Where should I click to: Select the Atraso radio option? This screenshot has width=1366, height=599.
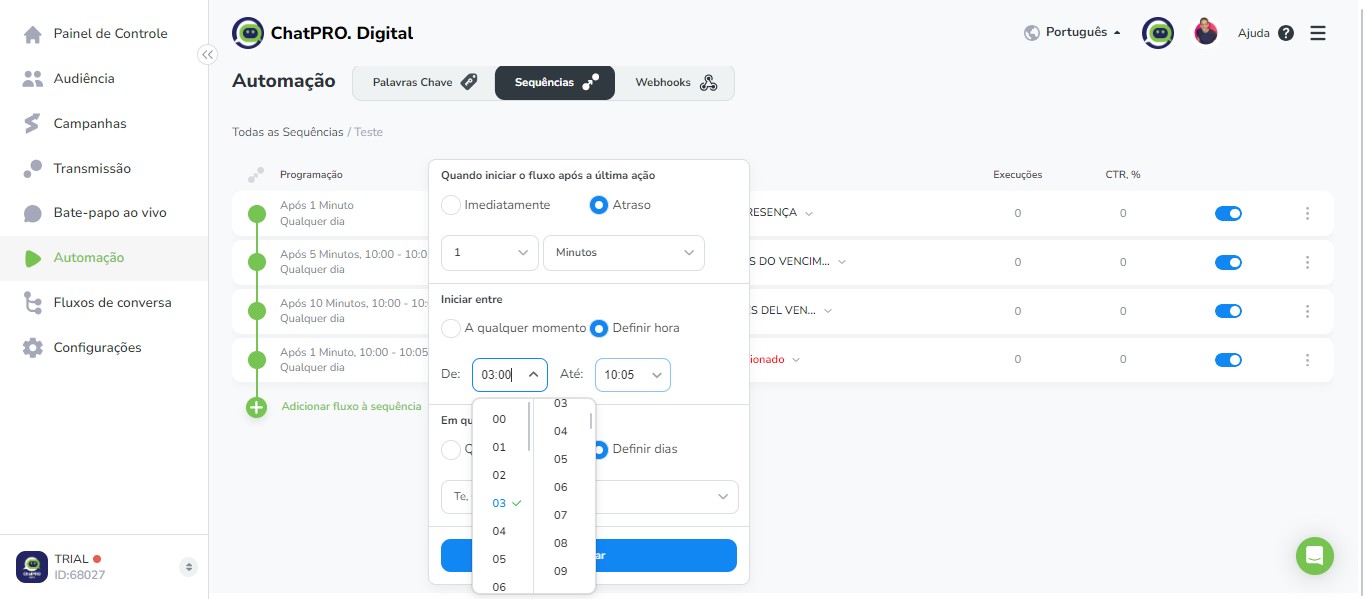point(599,205)
